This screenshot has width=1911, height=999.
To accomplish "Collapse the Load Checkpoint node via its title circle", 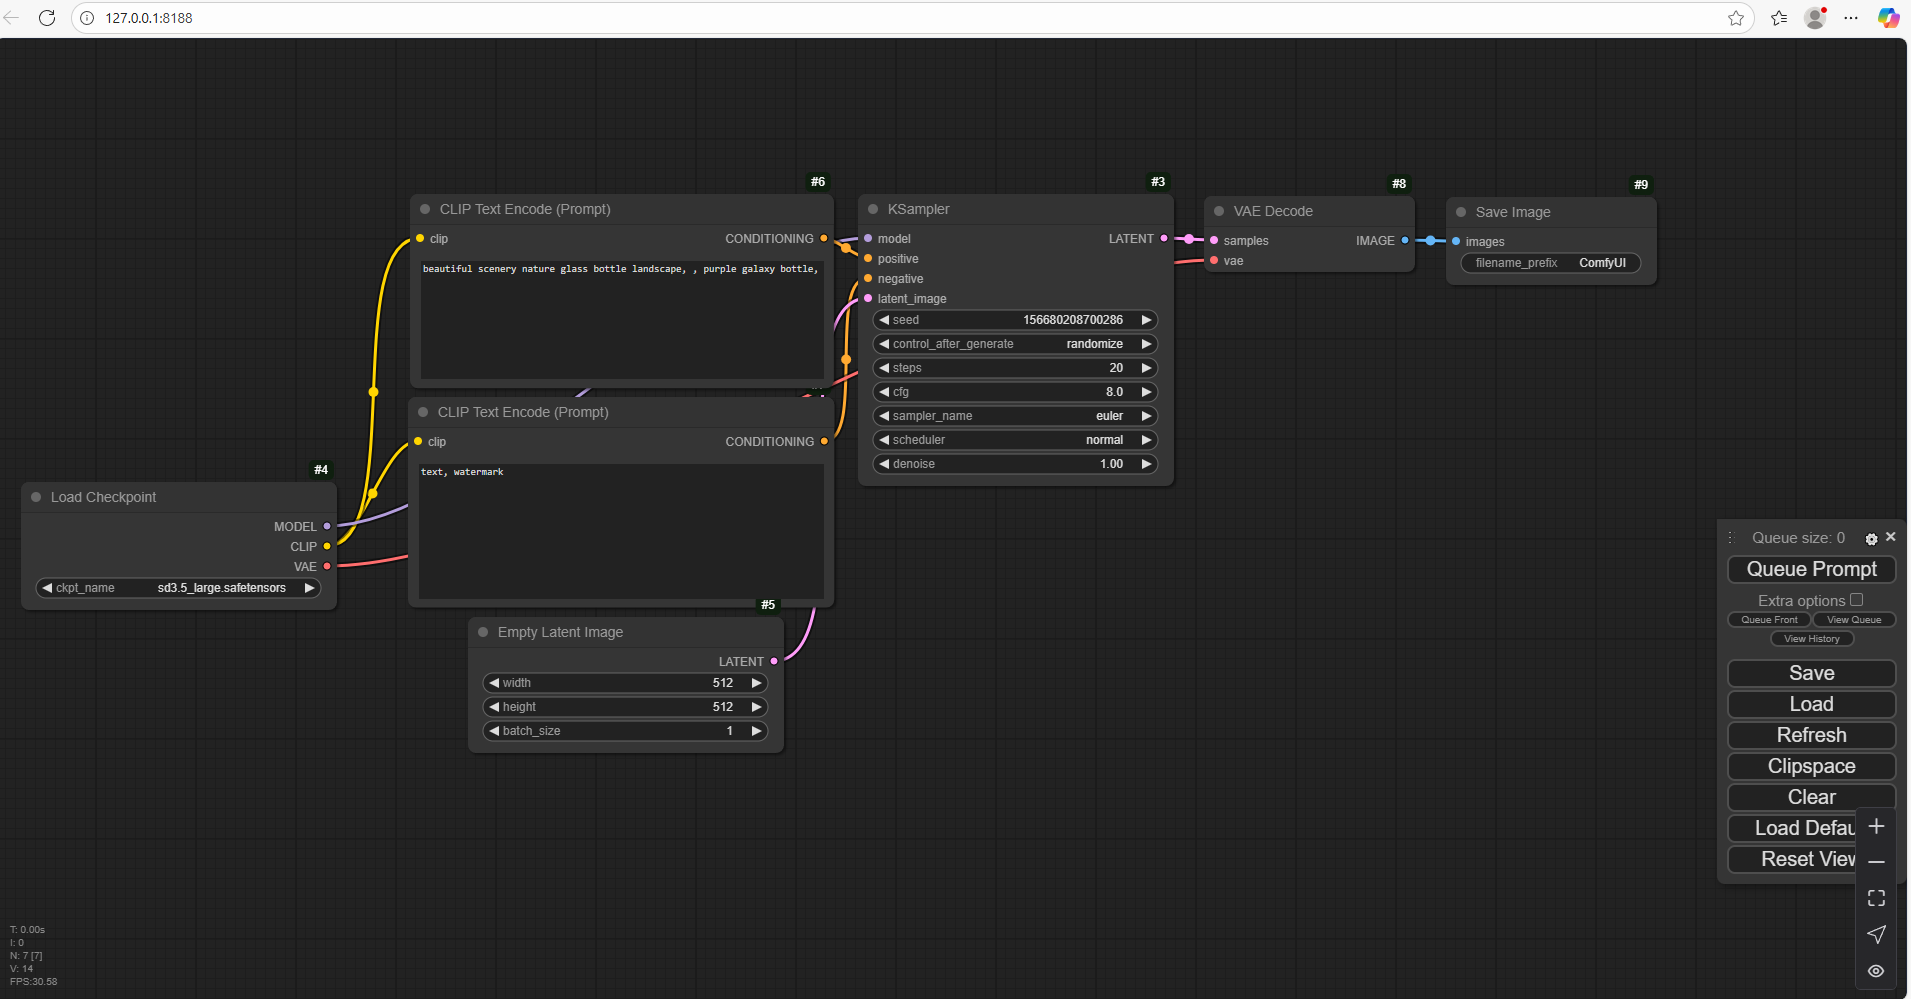I will click(x=37, y=497).
